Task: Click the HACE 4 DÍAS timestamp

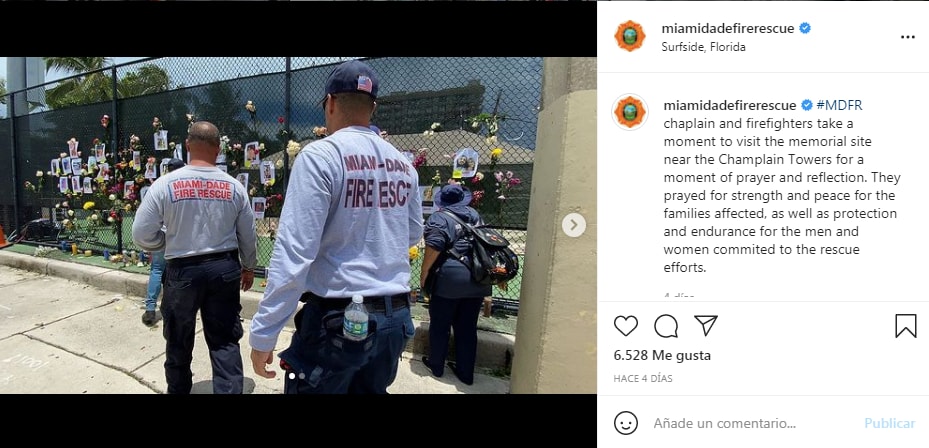Action: point(643,379)
